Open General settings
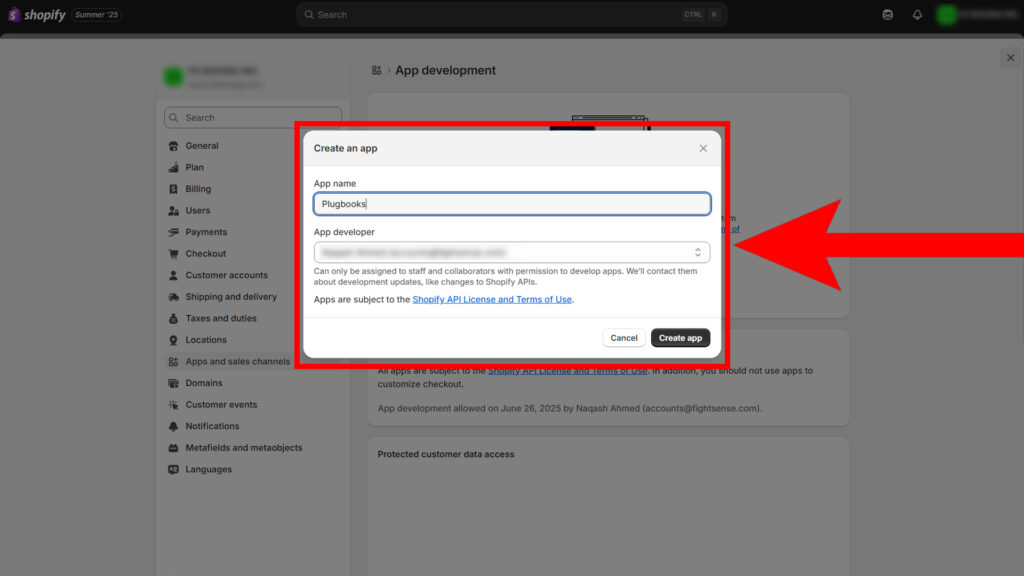Screen dimensions: 1024x576 click(202, 146)
